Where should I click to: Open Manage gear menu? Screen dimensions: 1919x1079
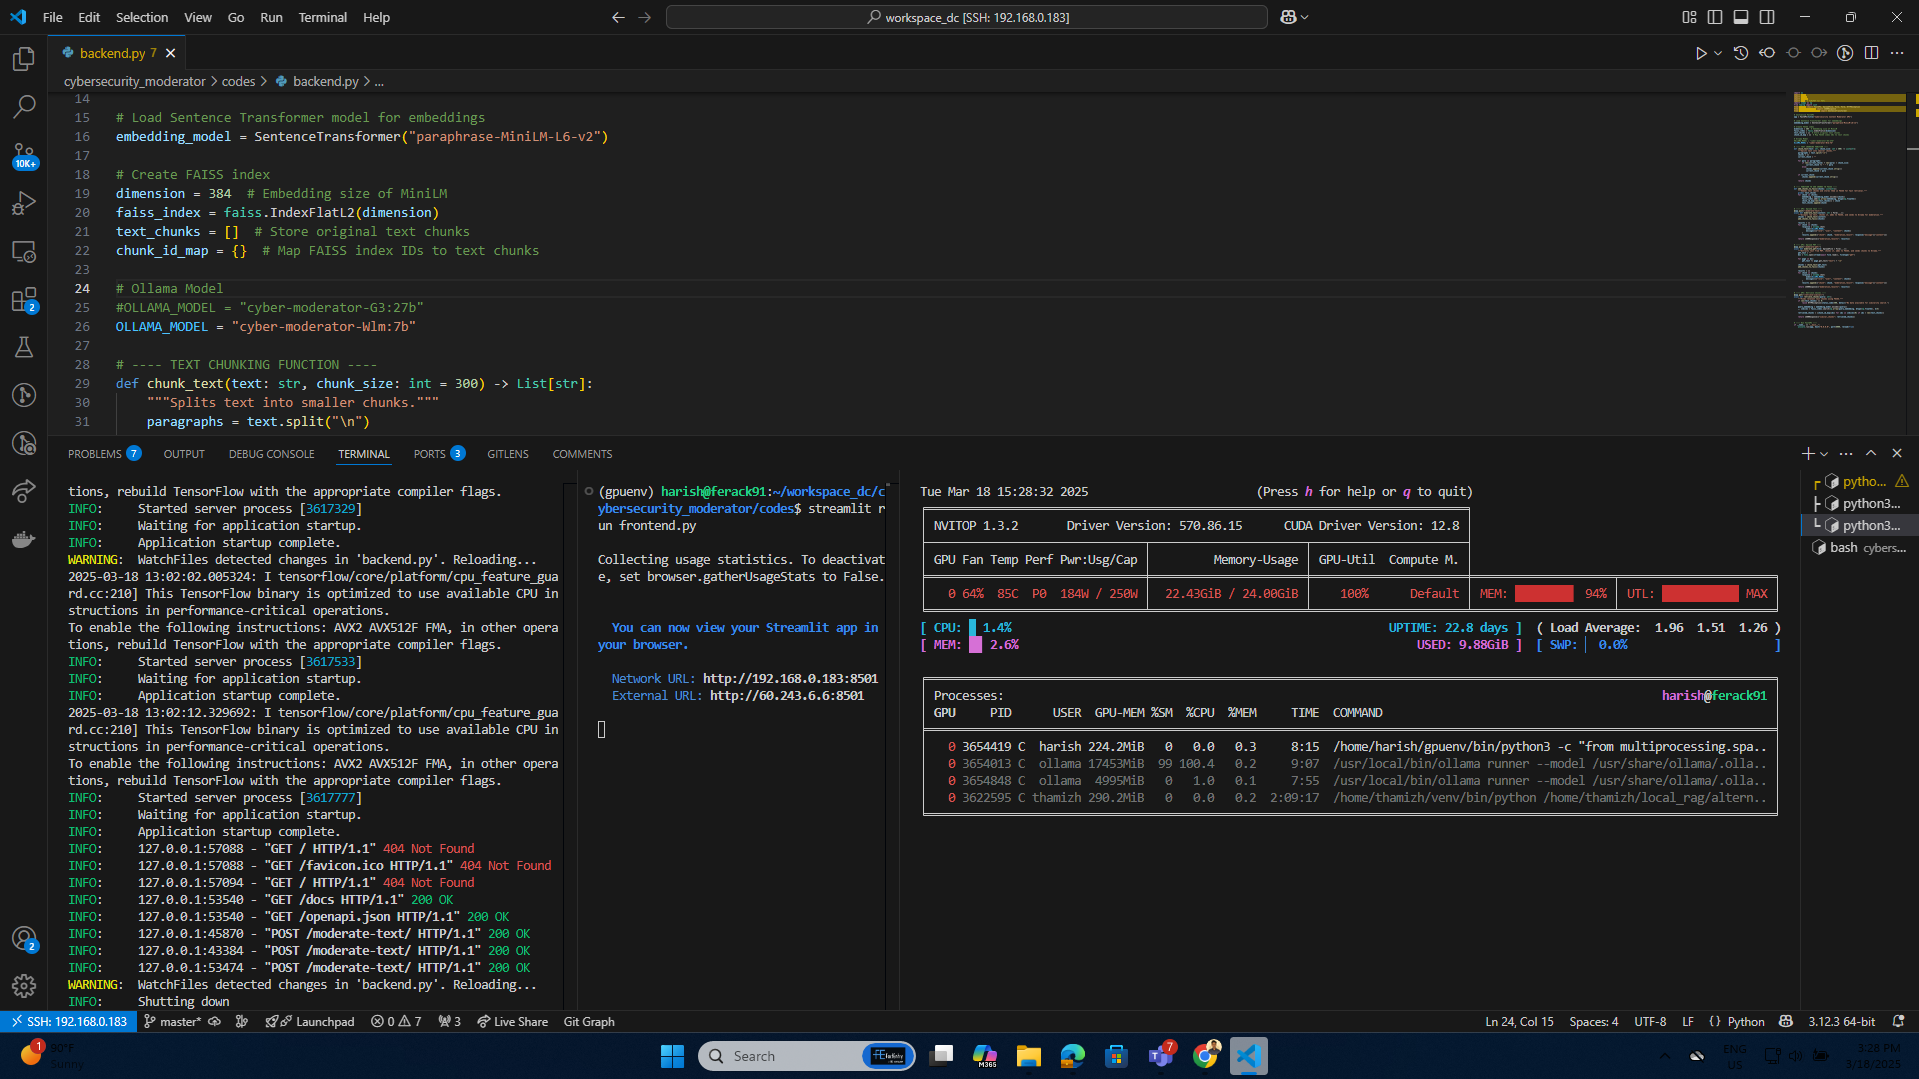point(24,986)
